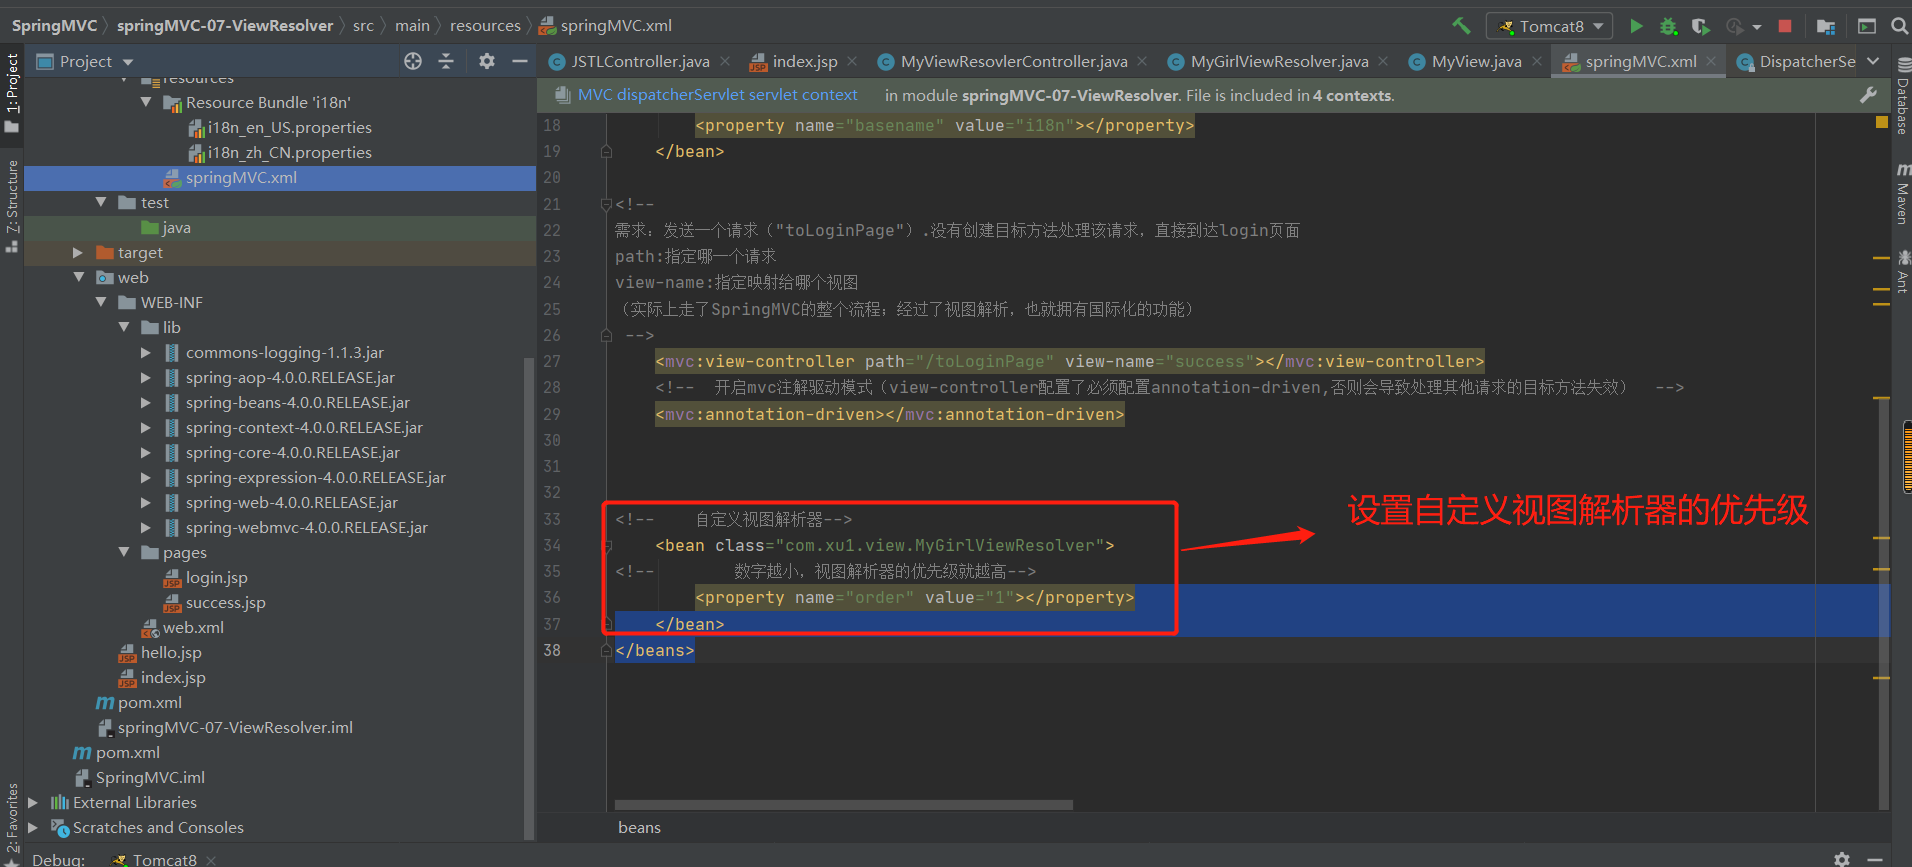Open Debug panel settings gear

point(1842,859)
